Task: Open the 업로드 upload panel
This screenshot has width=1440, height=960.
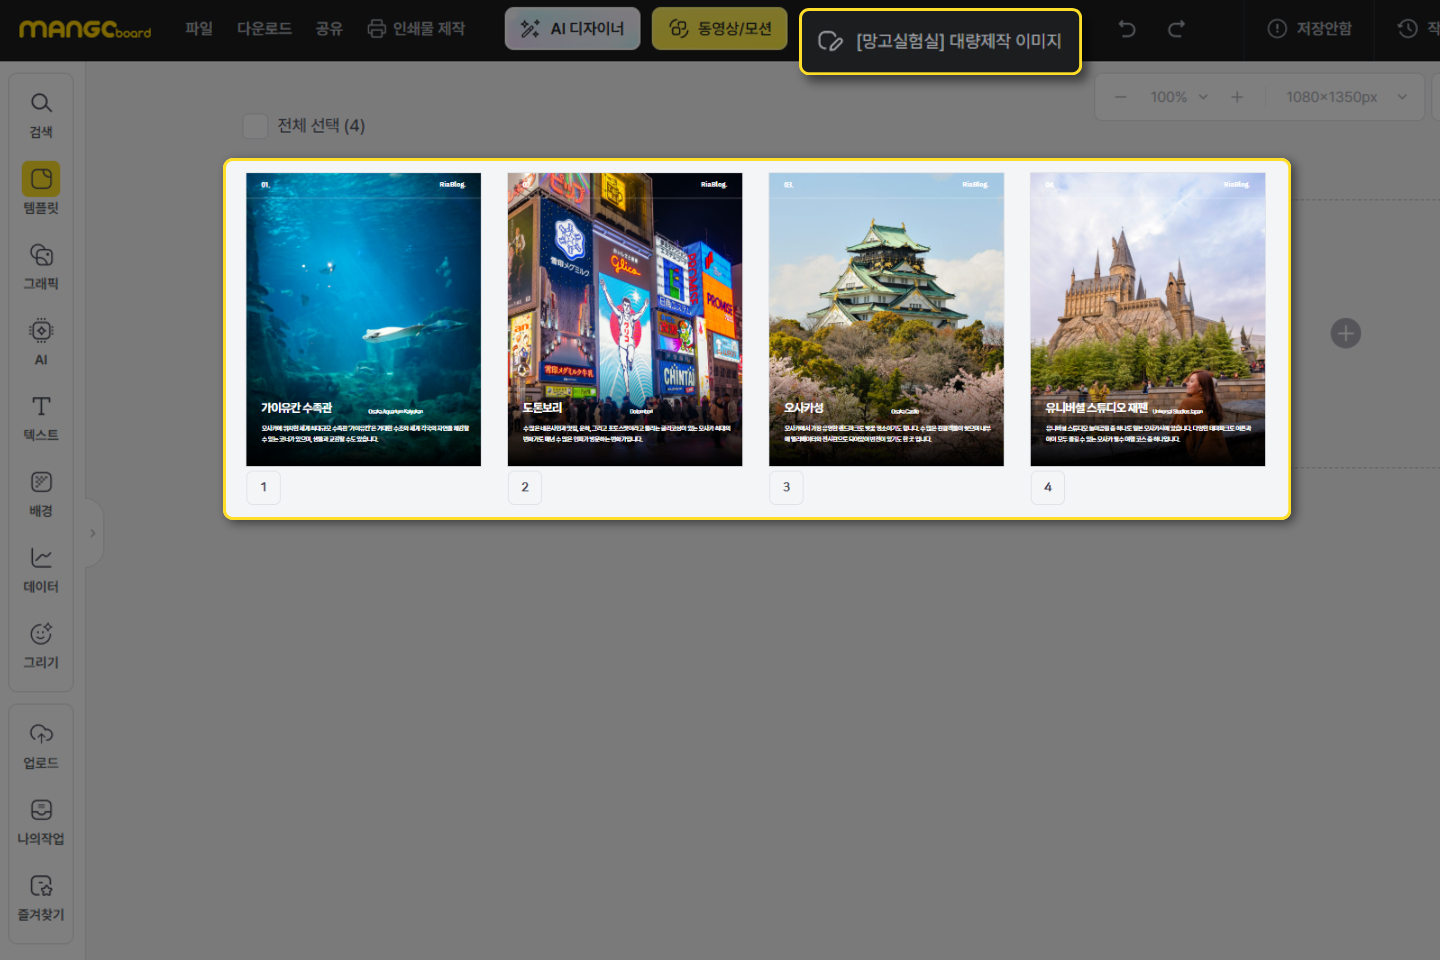Action: point(41,746)
